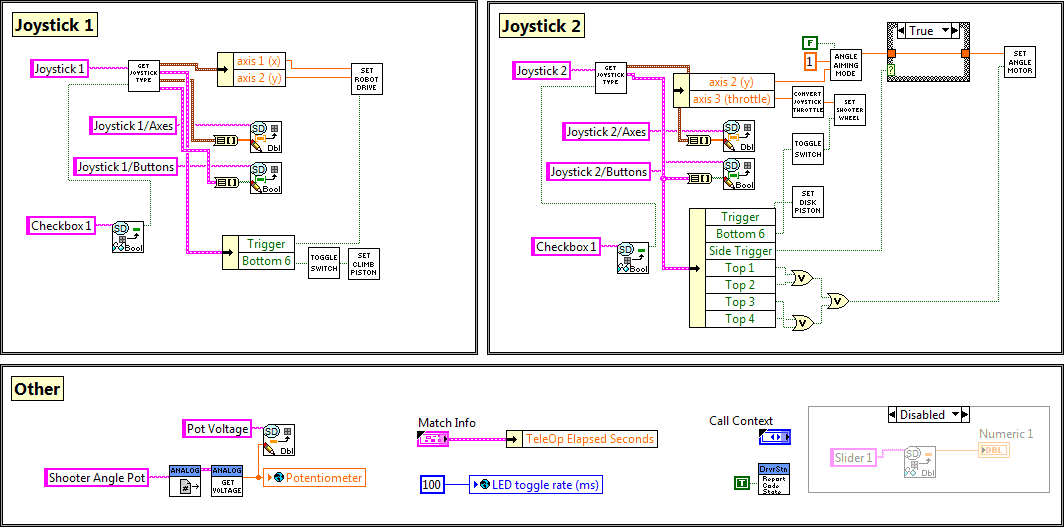Viewport: 1064px width, 527px height.
Task: Click the numeric constant 100
Action: coord(432,485)
